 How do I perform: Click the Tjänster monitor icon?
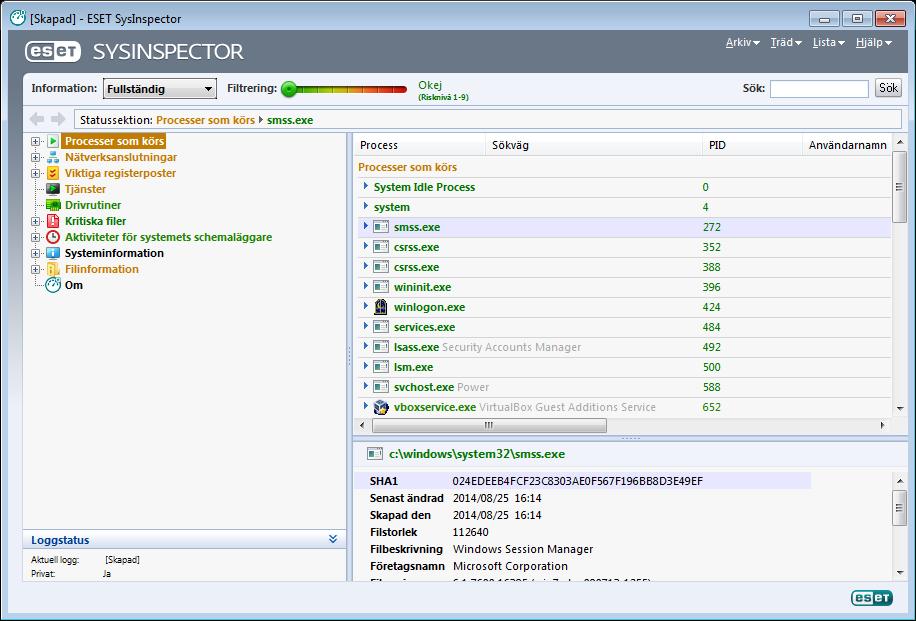click(53, 189)
